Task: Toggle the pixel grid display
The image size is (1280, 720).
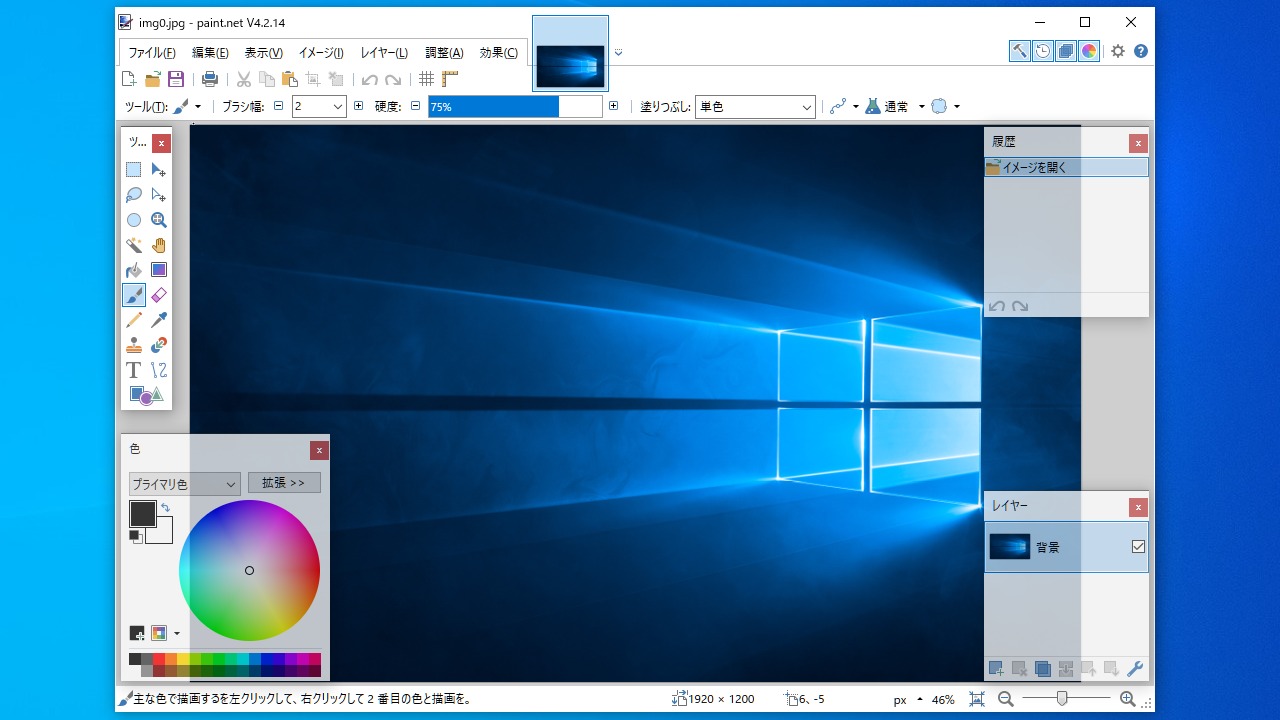Action: 427,79
